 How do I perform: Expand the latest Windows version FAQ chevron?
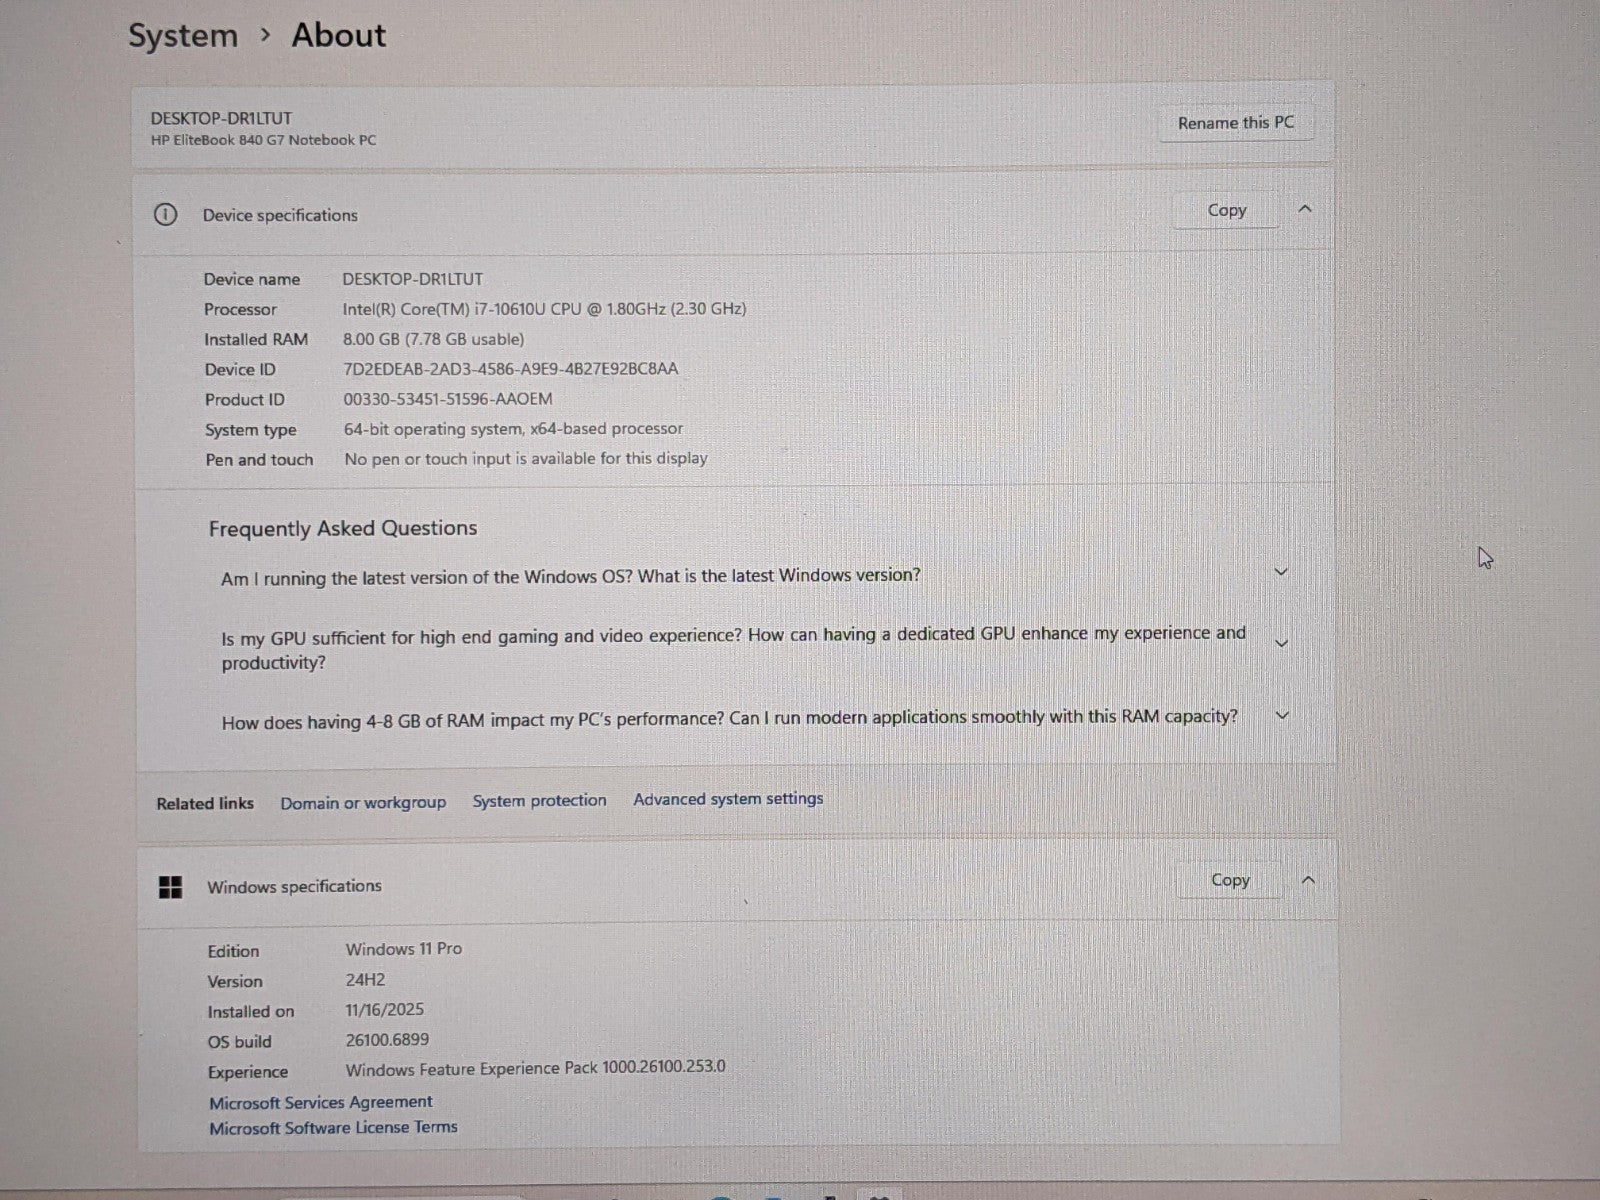(1280, 572)
